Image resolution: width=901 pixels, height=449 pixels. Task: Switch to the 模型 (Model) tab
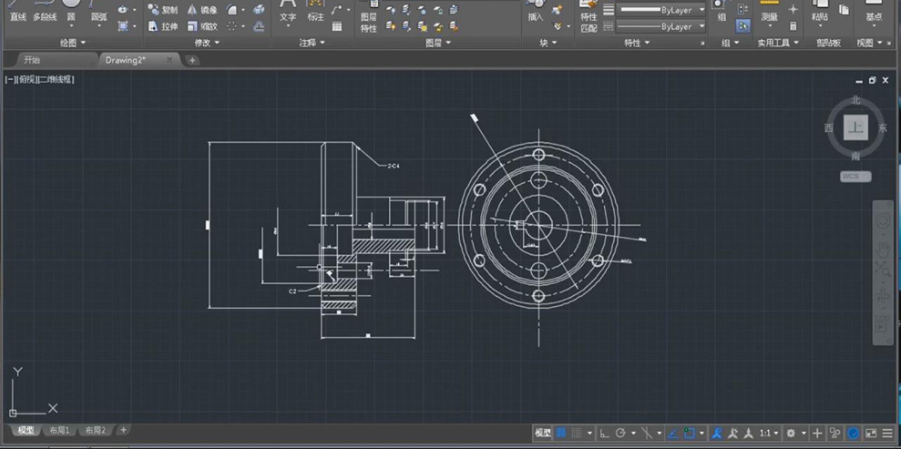coord(25,431)
